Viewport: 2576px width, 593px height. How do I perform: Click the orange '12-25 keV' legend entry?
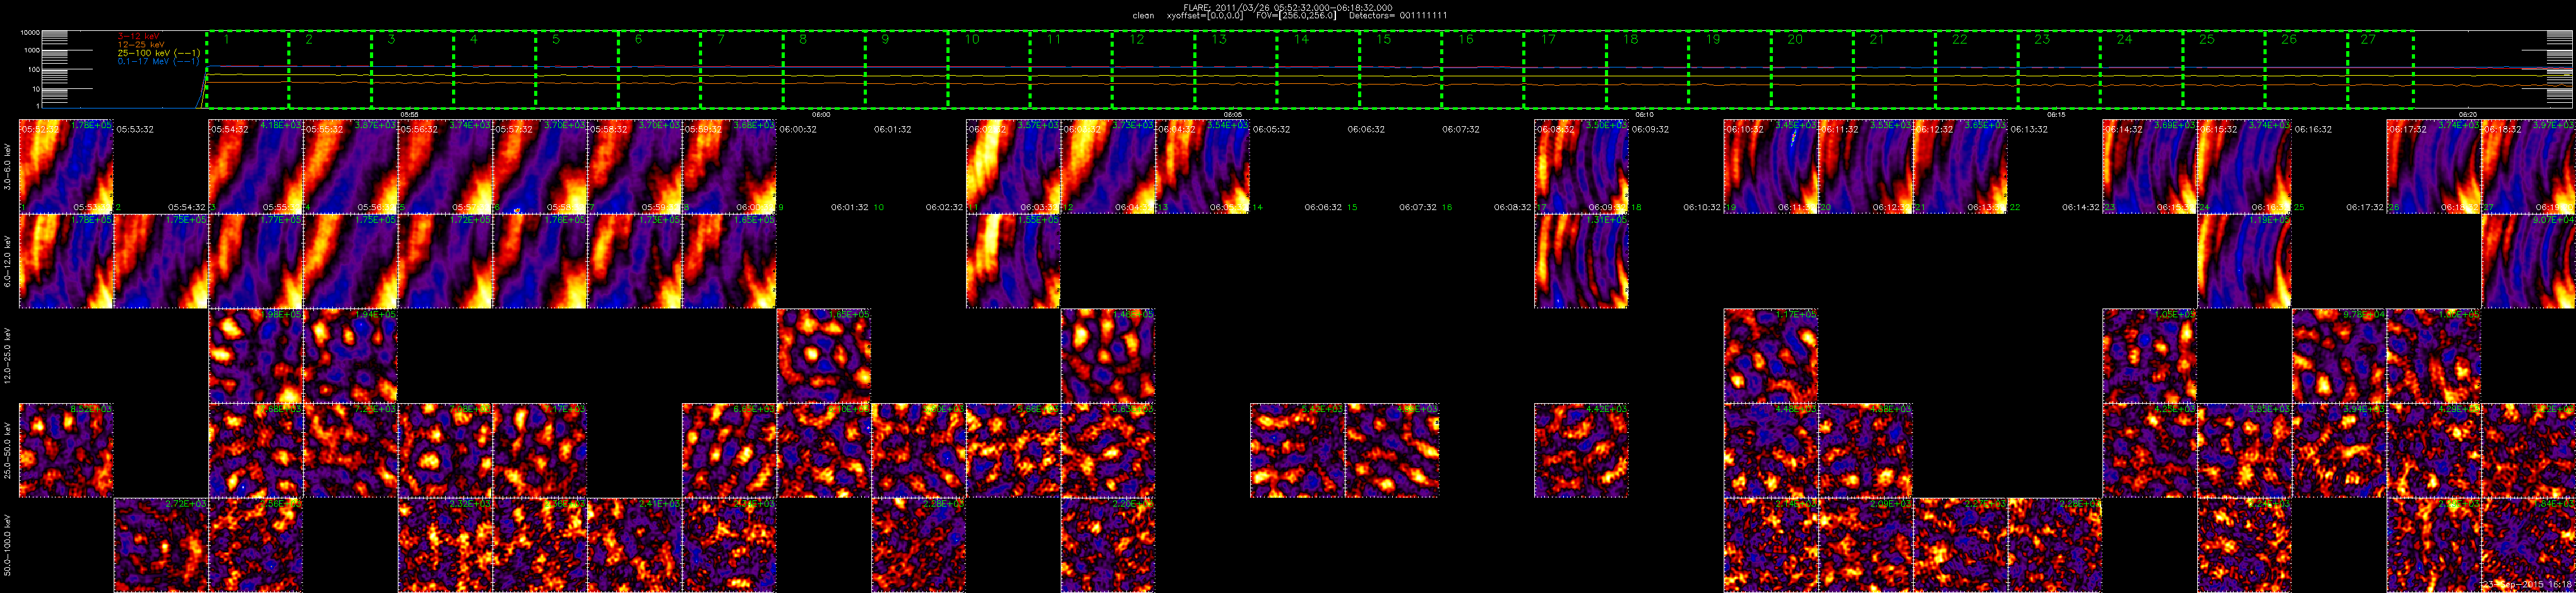point(141,45)
